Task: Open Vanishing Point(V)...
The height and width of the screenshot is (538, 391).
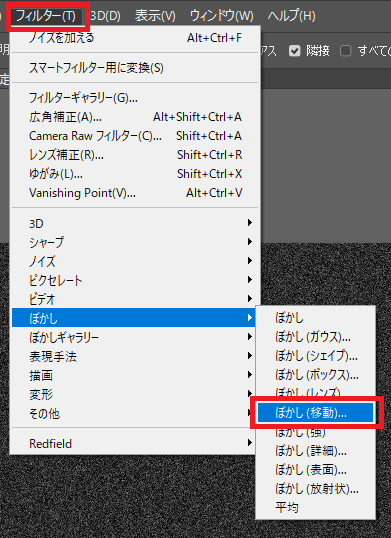Action: click(x=135, y=193)
